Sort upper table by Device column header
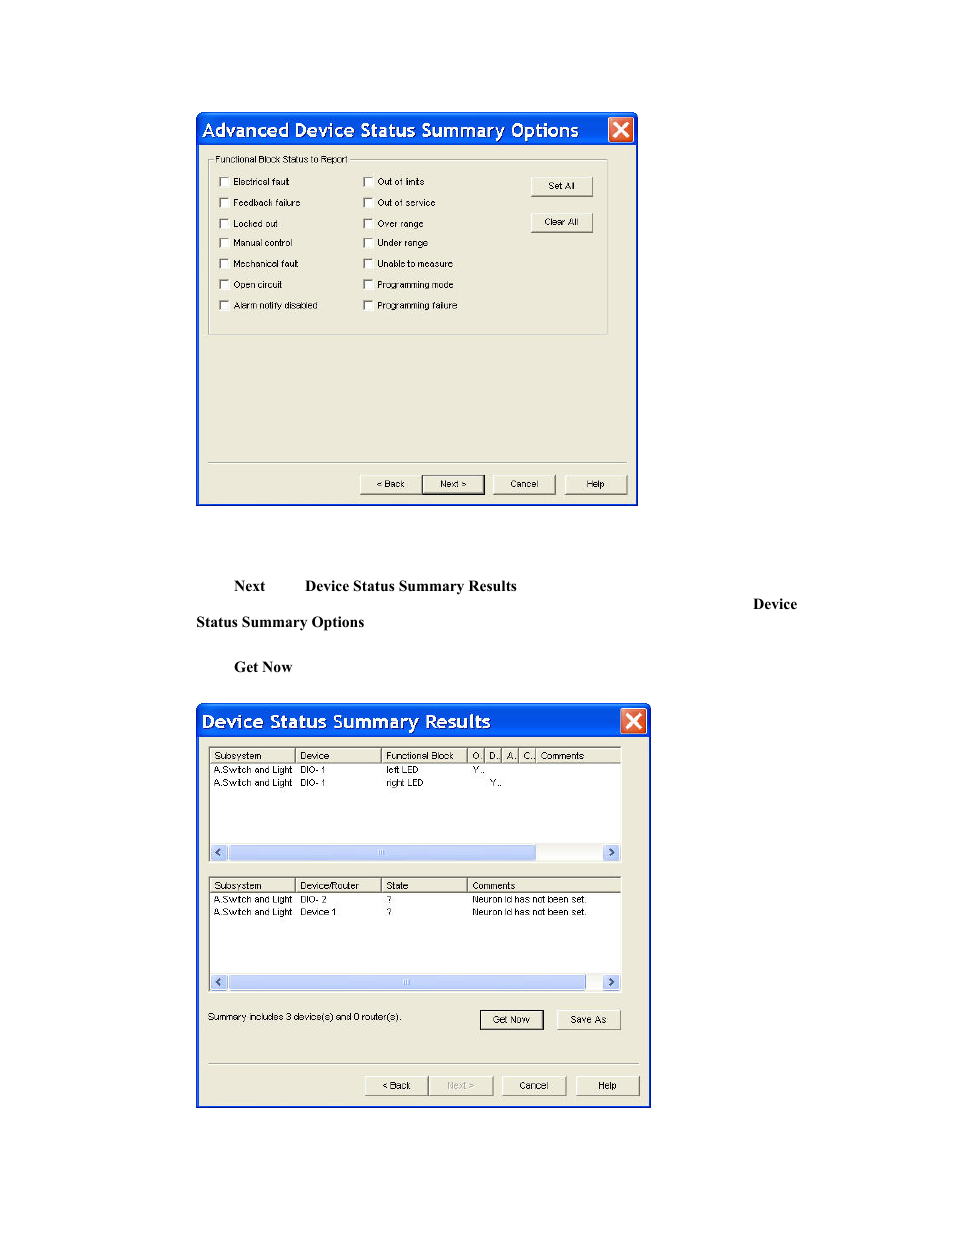Screen dimensions: 954x1235 point(338,756)
